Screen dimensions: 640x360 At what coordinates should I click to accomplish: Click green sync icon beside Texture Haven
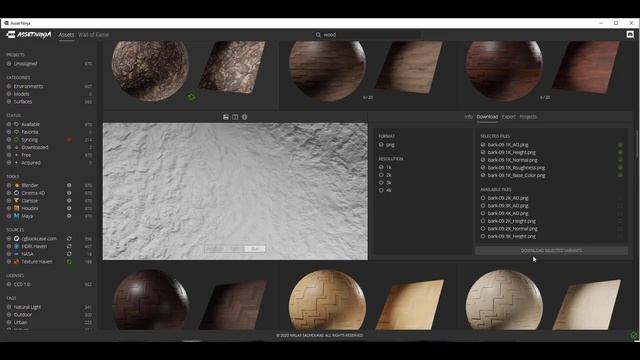tap(69, 262)
